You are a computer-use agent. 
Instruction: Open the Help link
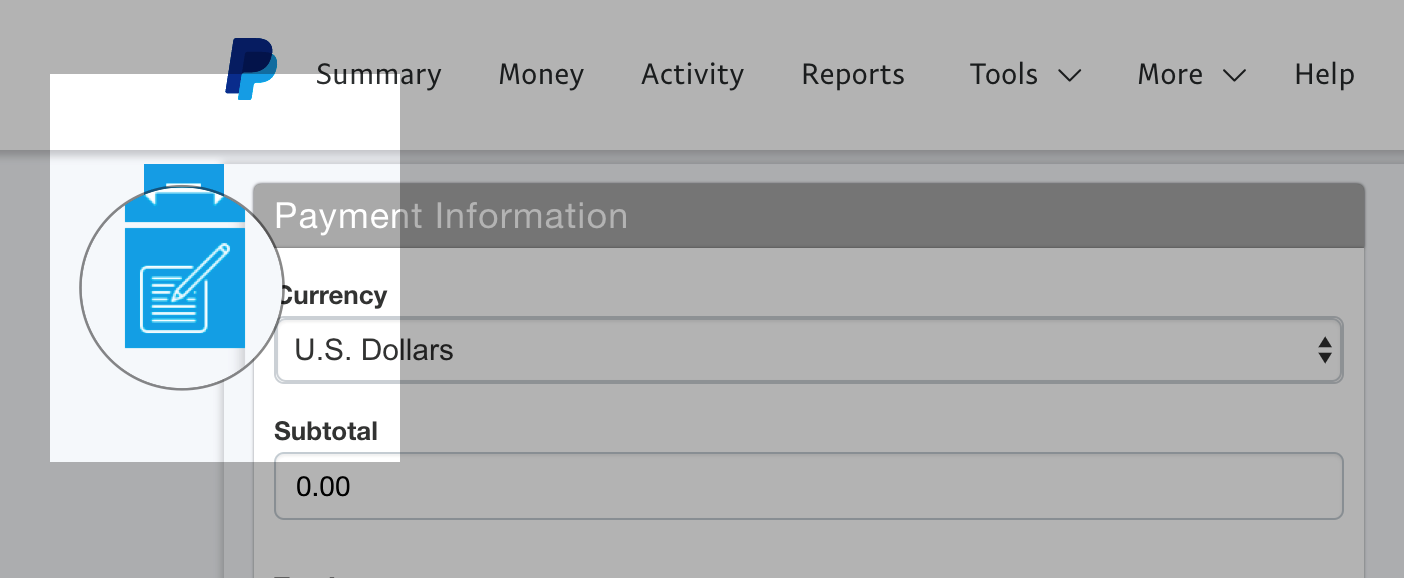pyautogui.click(x=1324, y=75)
